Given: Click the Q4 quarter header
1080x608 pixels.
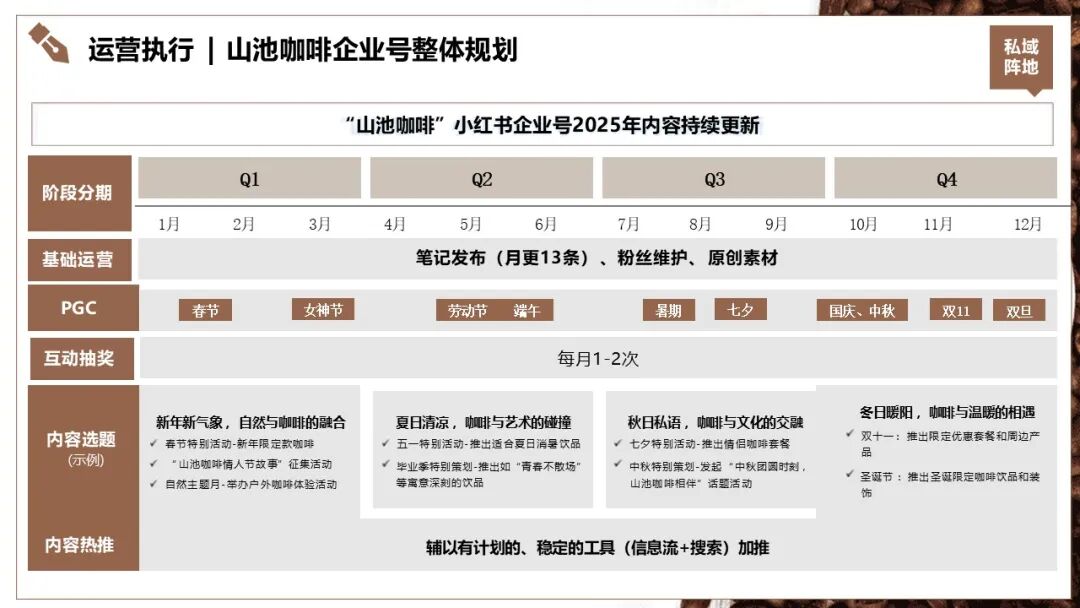Looking at the screenshot, I should pyautogui.click(x=946, y=178).
